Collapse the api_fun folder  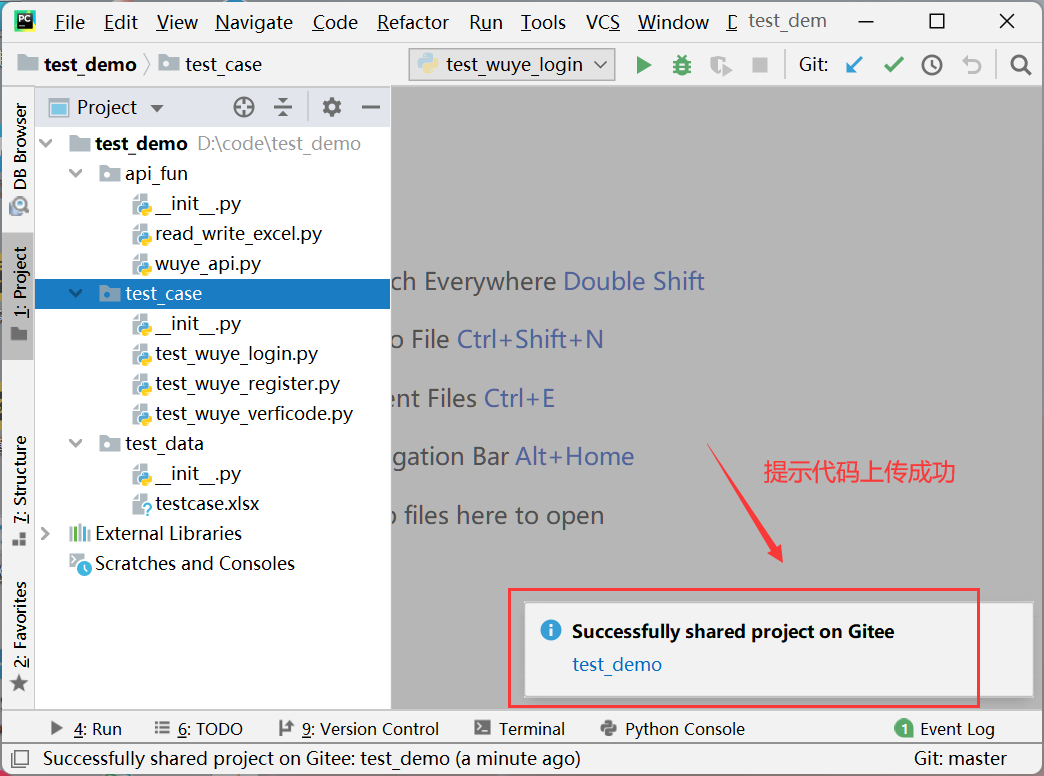pos(76,174)
